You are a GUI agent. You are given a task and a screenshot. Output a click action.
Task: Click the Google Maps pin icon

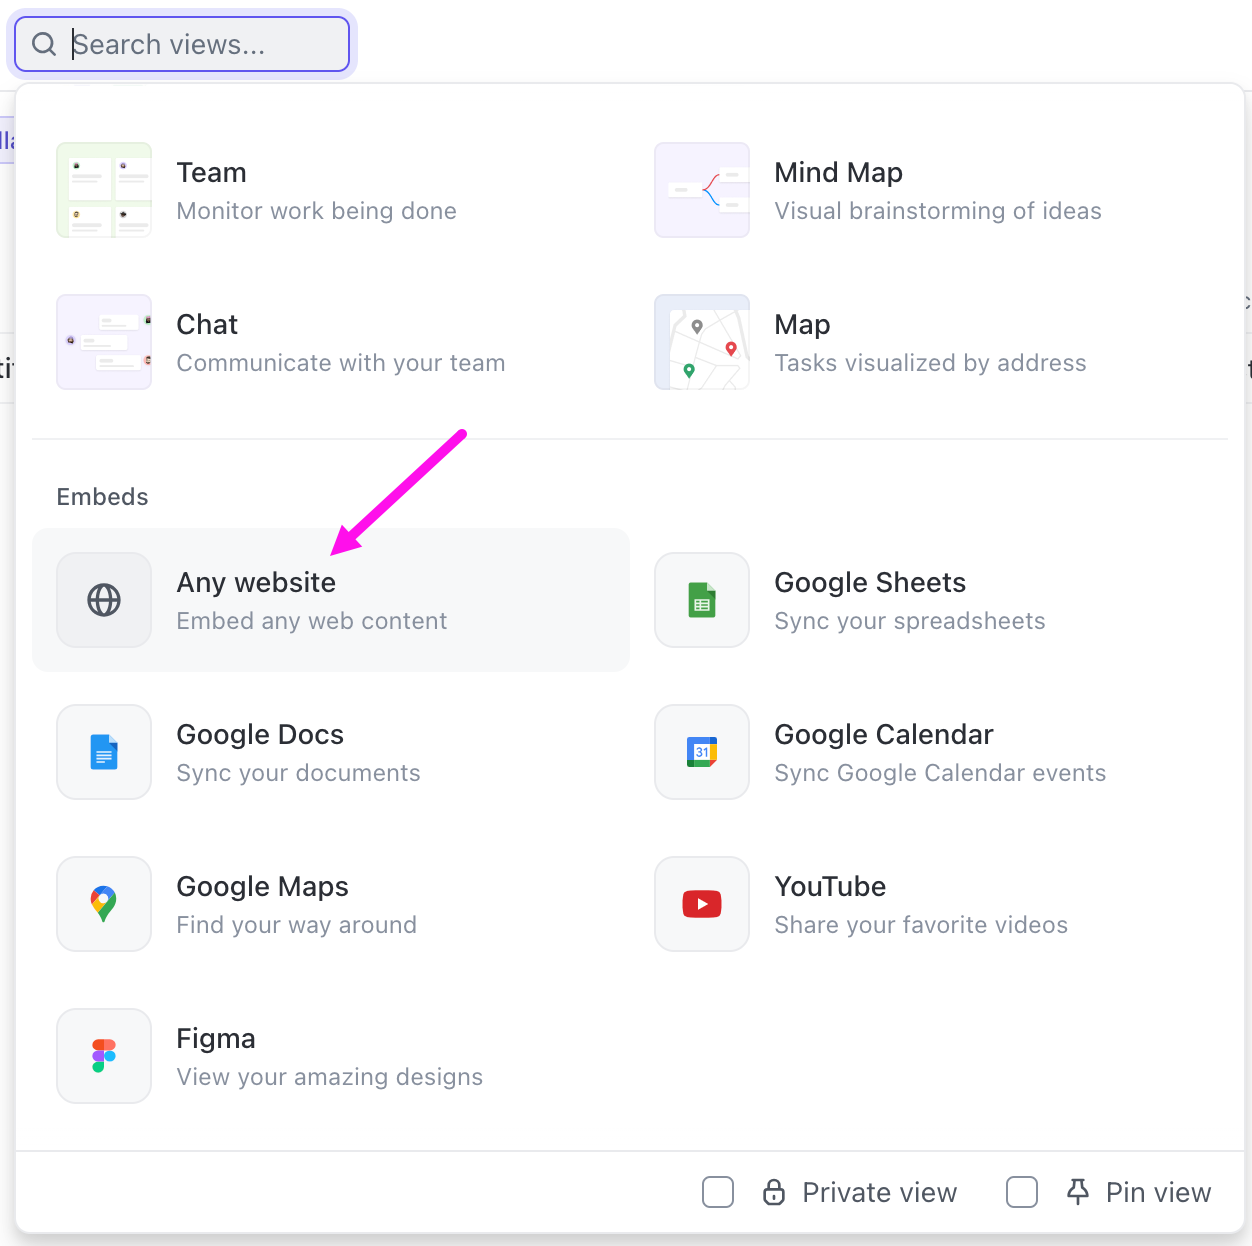point(103,904)
